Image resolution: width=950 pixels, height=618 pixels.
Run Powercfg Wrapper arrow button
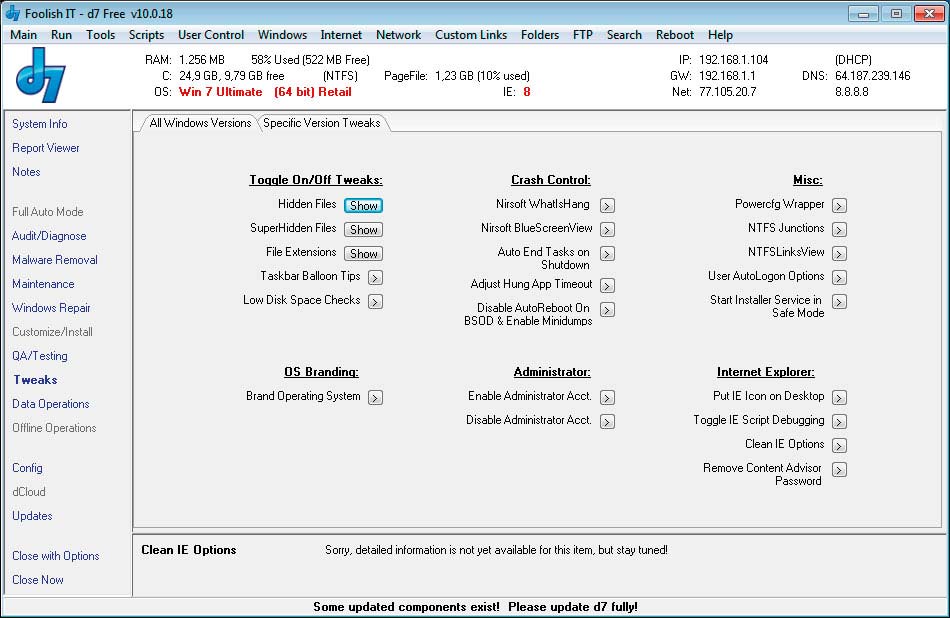[839, 205]
